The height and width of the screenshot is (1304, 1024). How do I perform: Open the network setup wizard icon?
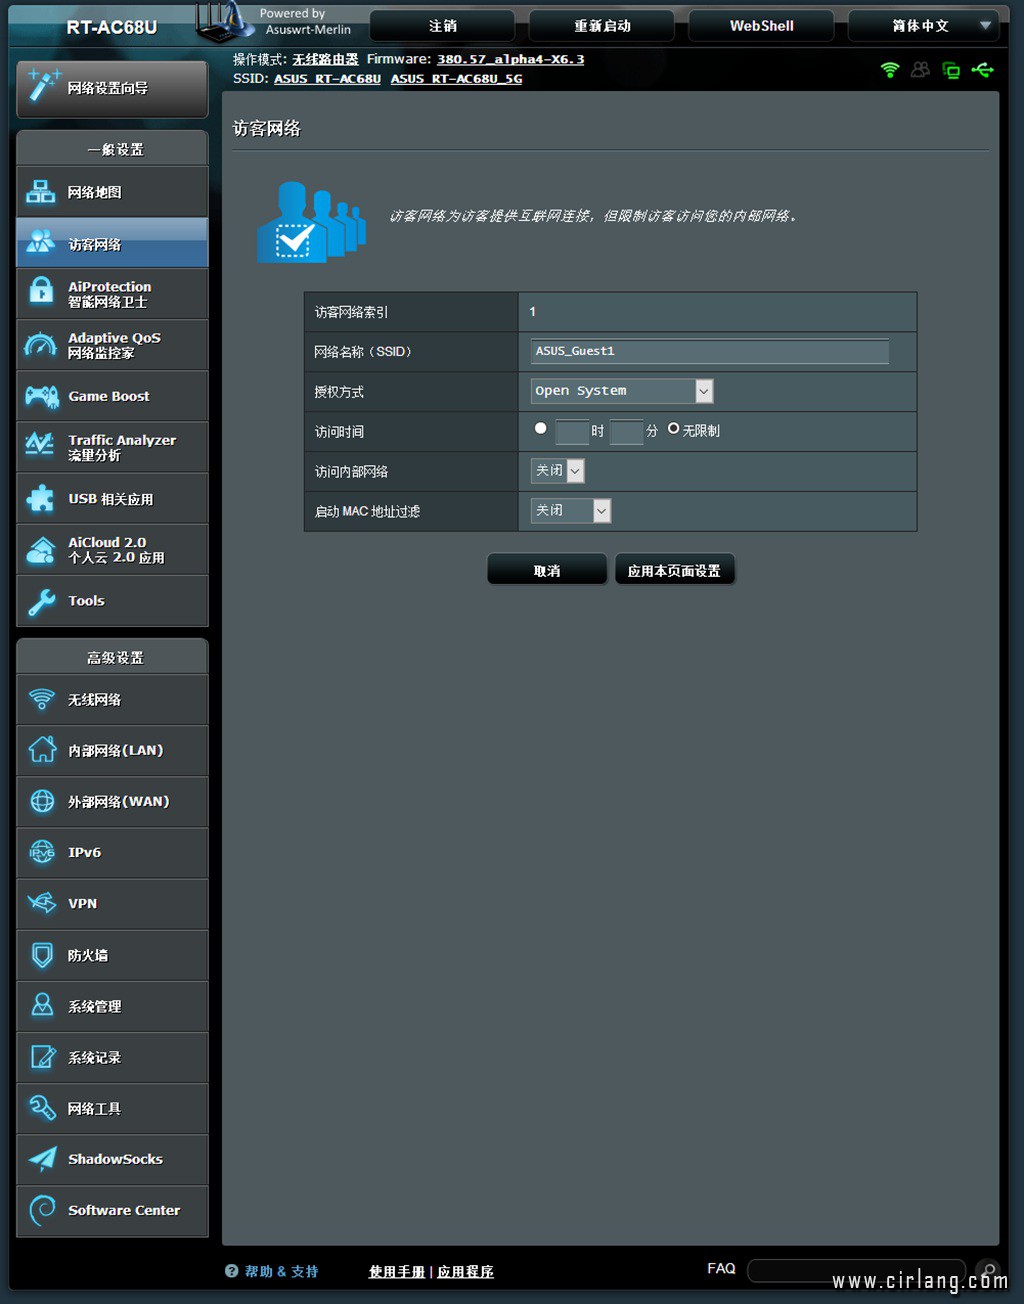click(x=43, y=86)
